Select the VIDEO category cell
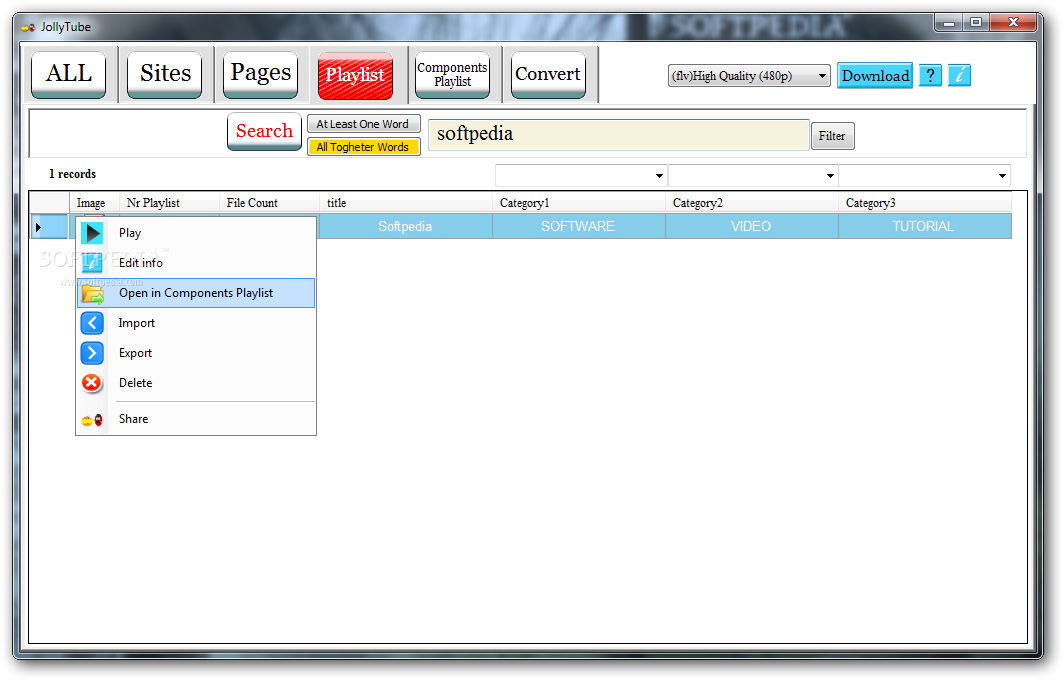 pos(751,227)
